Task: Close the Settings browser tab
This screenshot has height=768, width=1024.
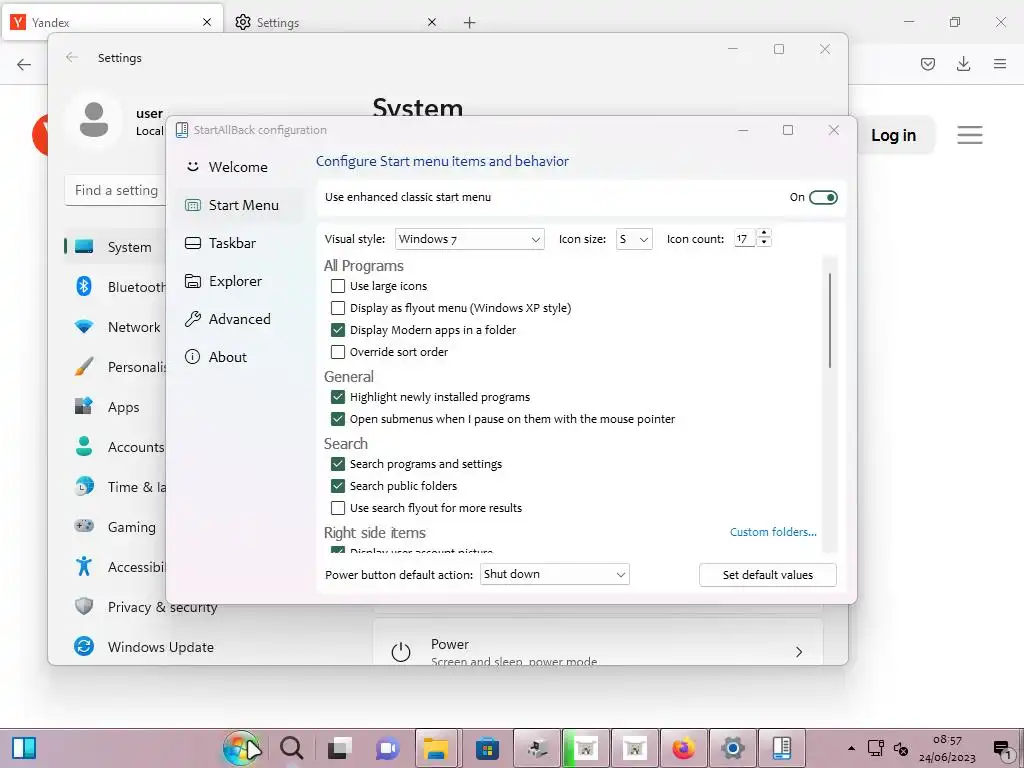Action: click(432, 22)
